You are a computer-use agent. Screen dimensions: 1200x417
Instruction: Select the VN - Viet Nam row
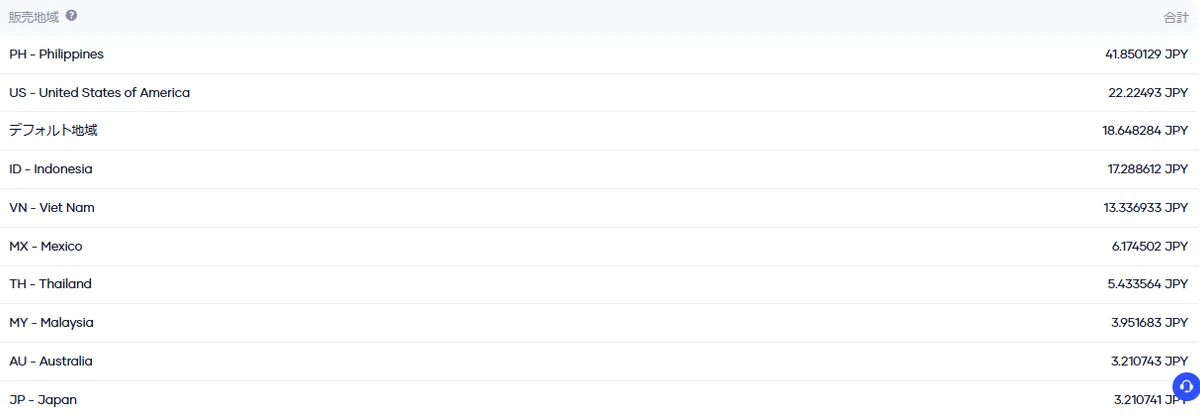click(x=600, y=207)
